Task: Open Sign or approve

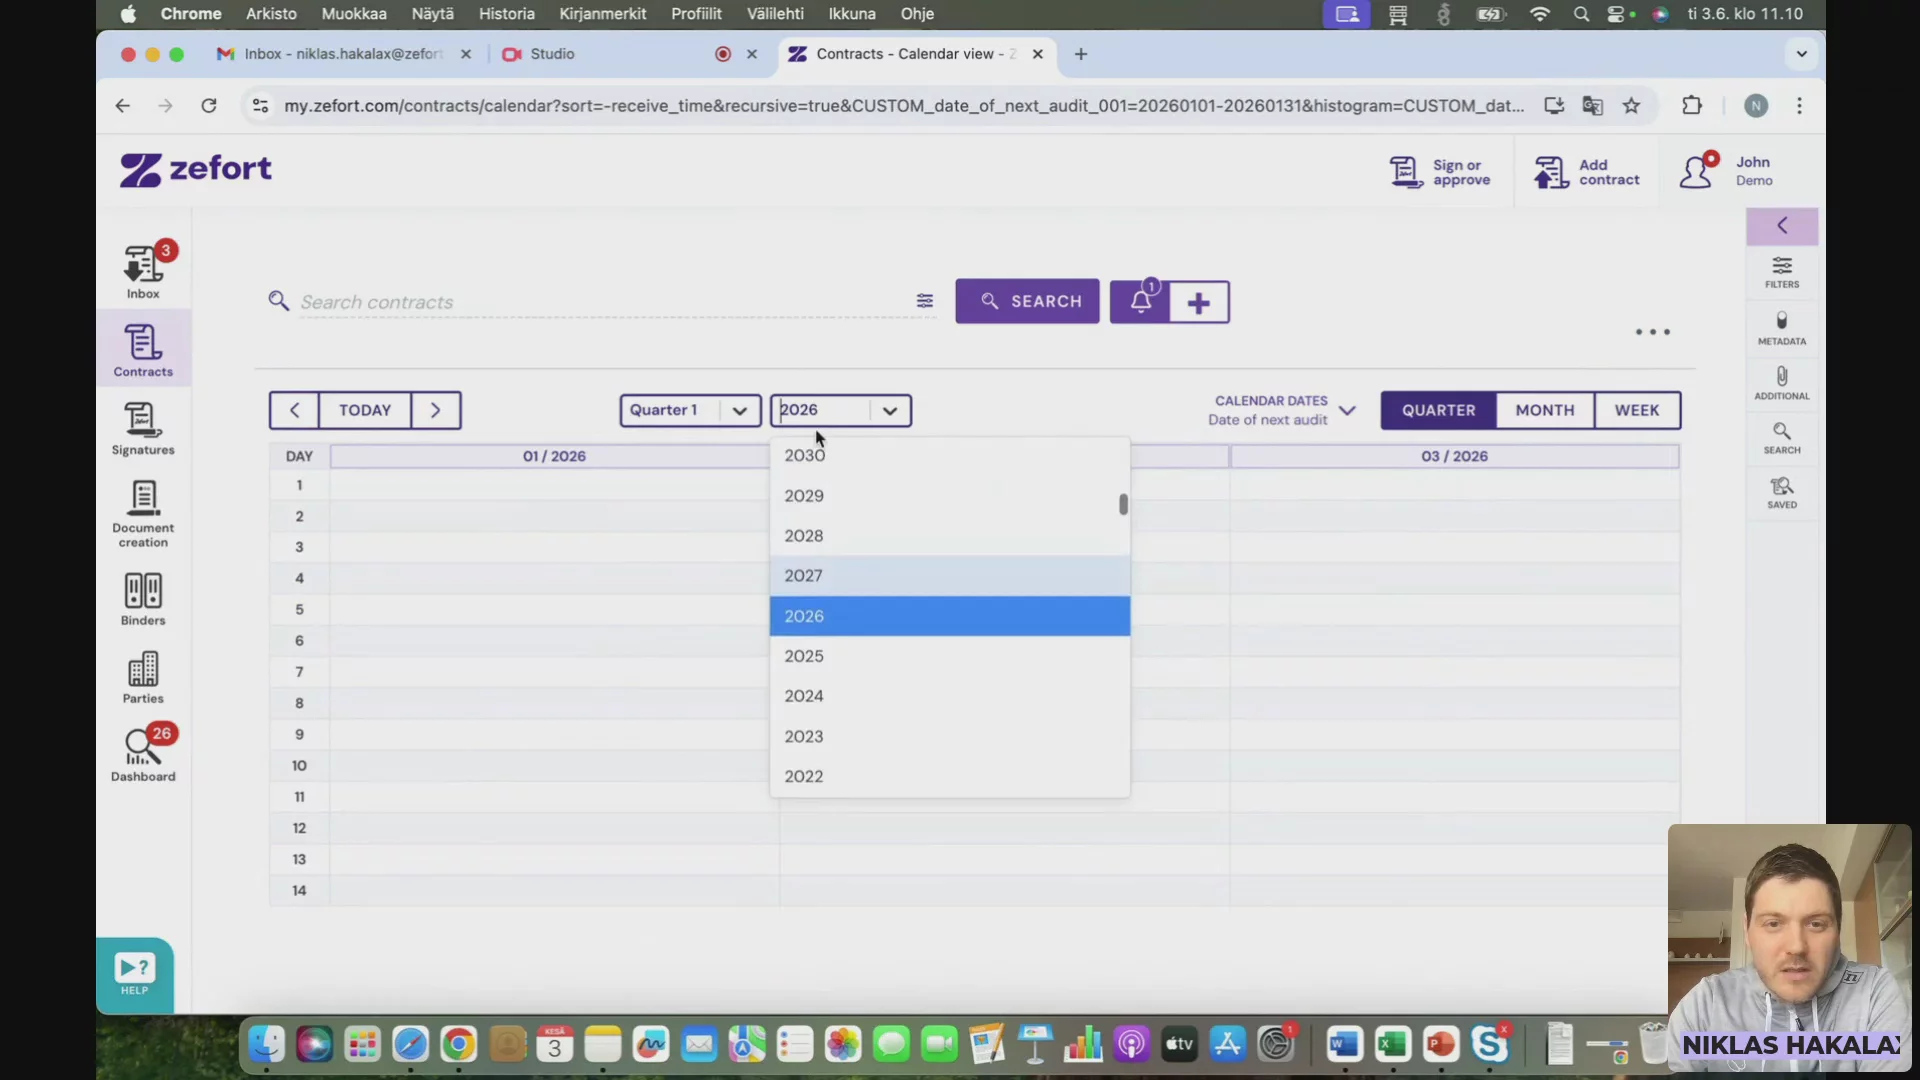Action: coord(1440,172)
